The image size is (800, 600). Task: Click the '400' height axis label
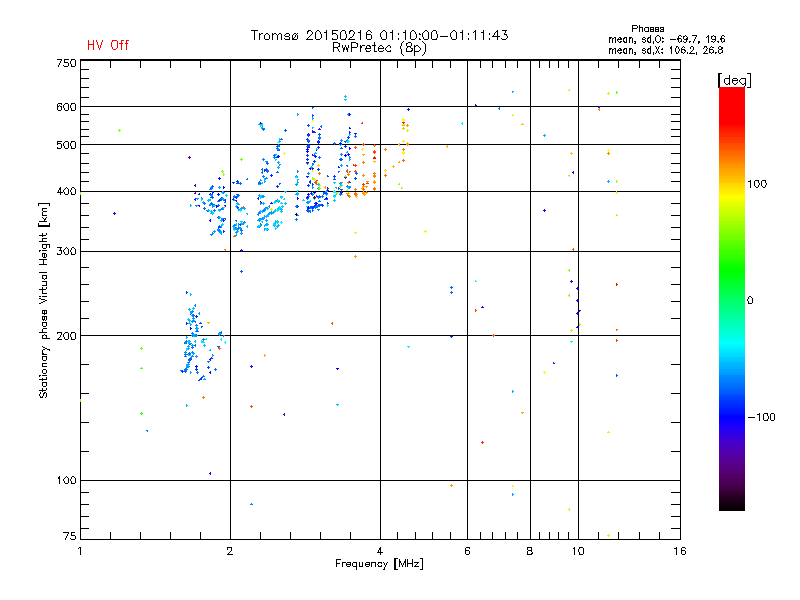[66, 192]
